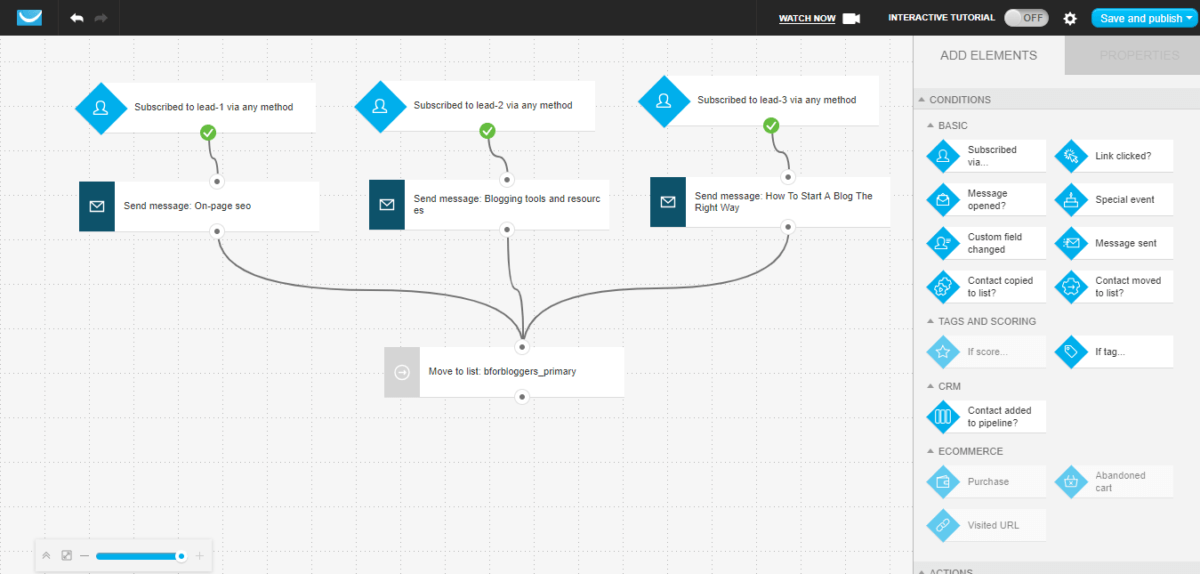Click the fit-to-screen icon
This screenshot has width=1200, height=574.
[66, 556]
